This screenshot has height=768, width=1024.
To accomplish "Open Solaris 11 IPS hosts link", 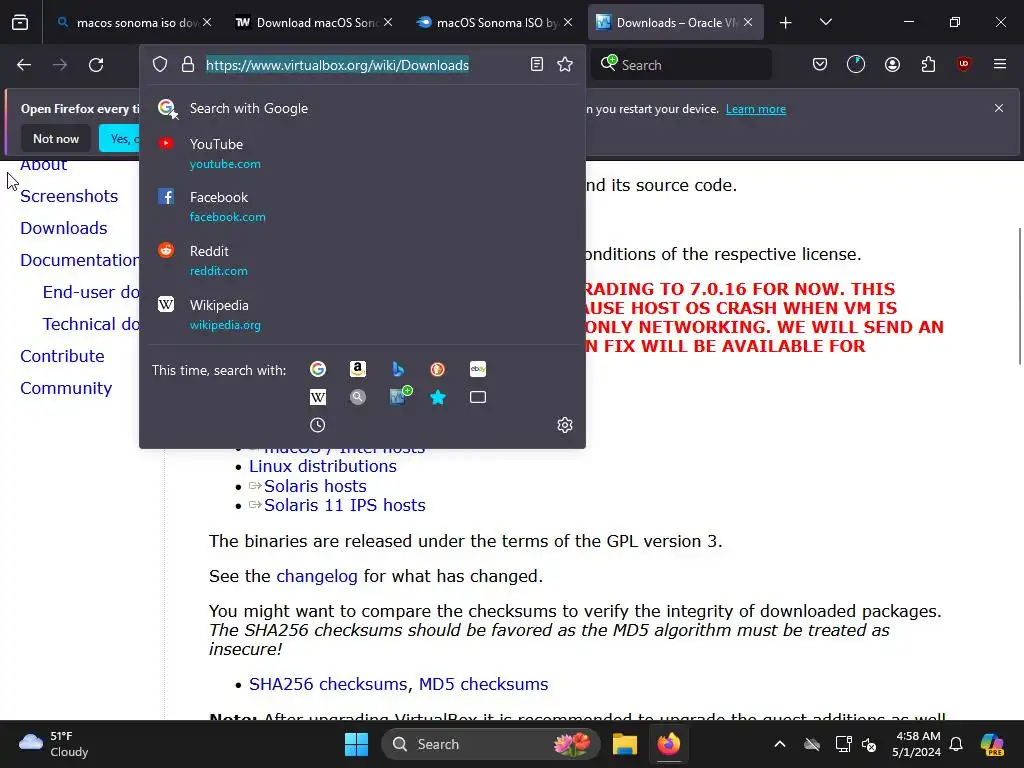I will [x=345, y=505].
